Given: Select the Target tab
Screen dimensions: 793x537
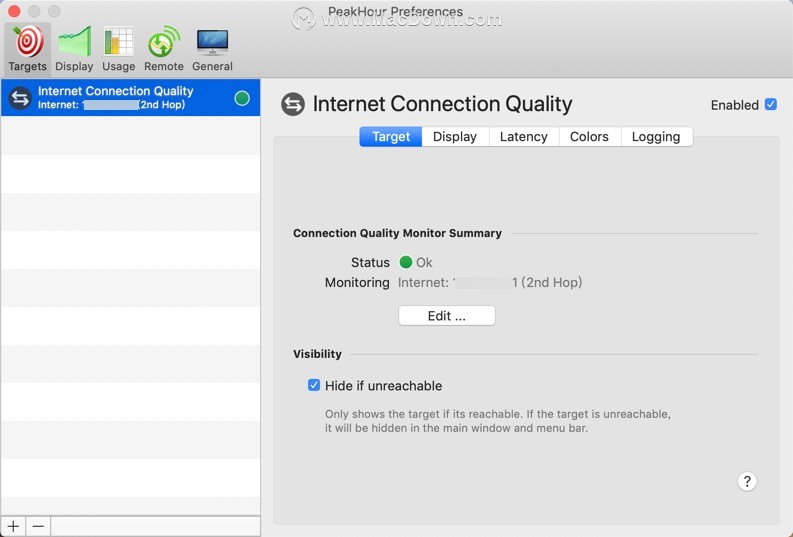Looking at the screenshot, I should click(390, 137).
